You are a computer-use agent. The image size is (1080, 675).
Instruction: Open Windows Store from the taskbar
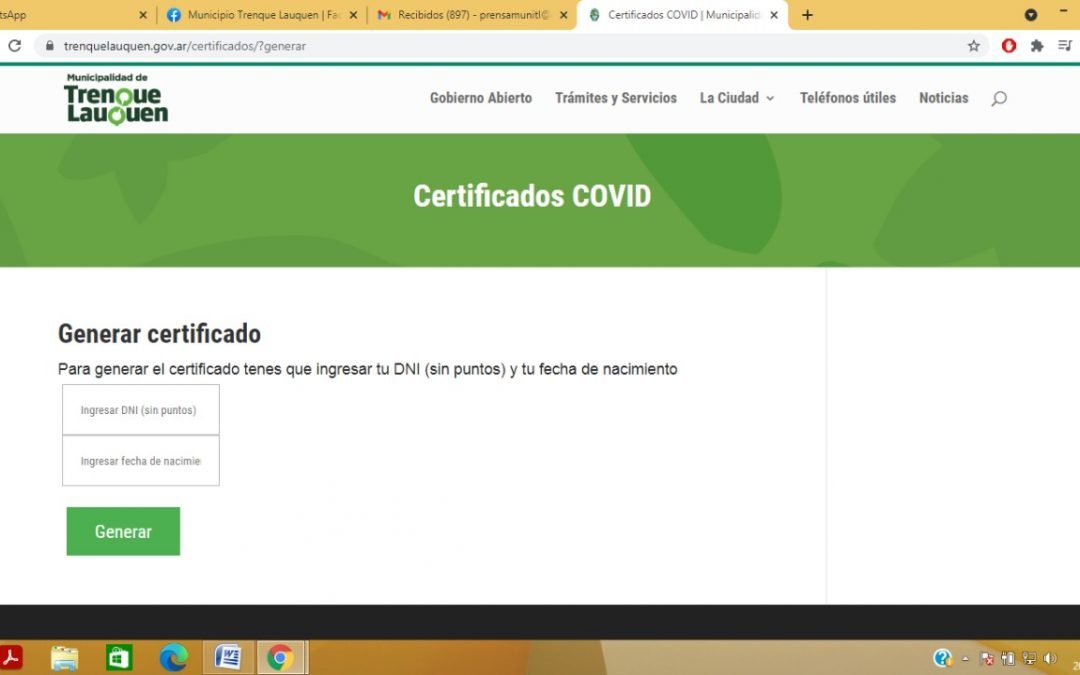coord(119,657)
